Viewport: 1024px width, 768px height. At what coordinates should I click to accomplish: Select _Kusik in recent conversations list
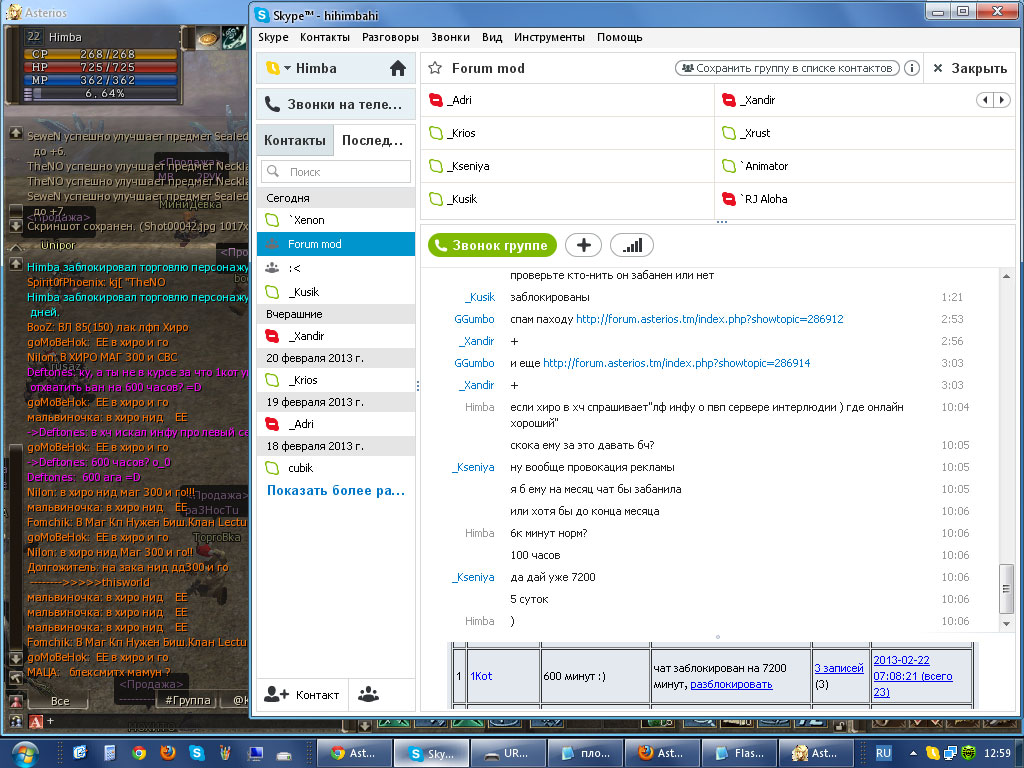coord(336,292)
